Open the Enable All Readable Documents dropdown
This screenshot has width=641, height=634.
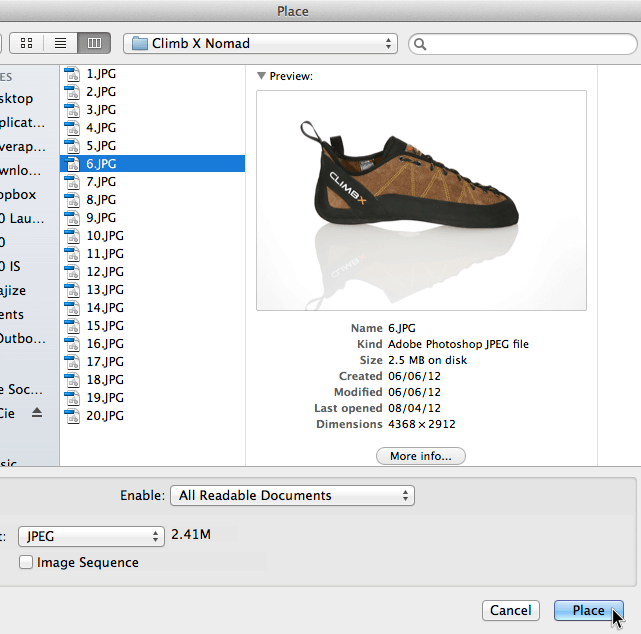coord(291,495)
